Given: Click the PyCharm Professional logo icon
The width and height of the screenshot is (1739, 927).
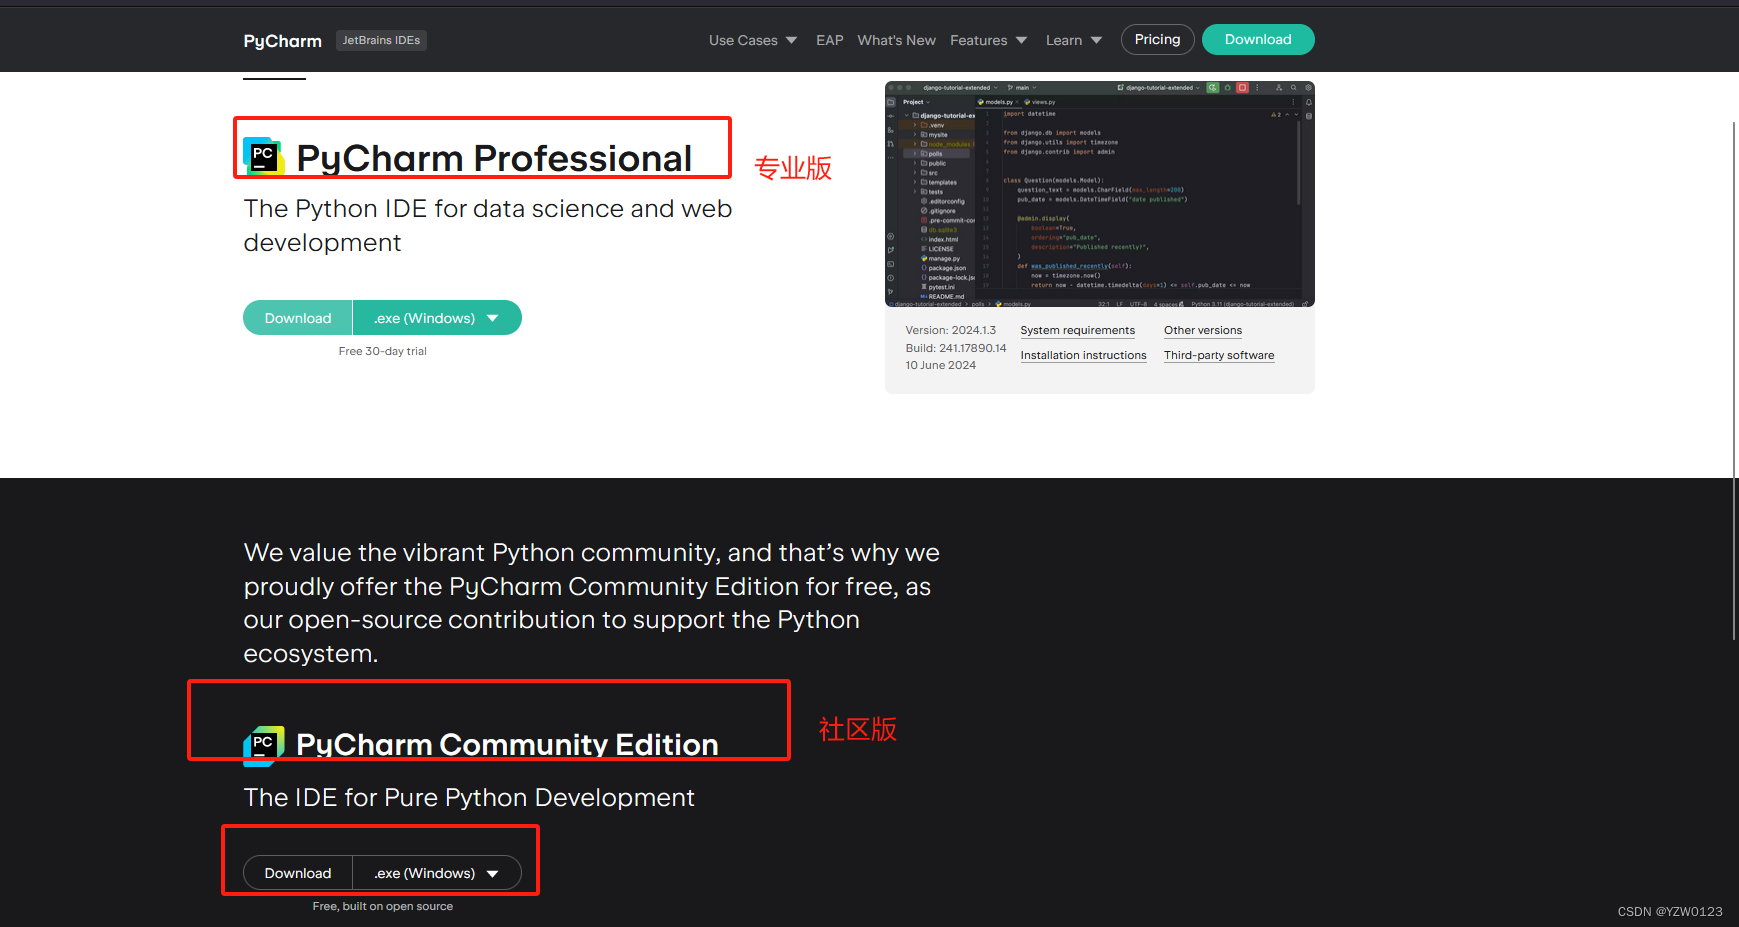Looking at the screenshot, I should [x=264, y=156].
